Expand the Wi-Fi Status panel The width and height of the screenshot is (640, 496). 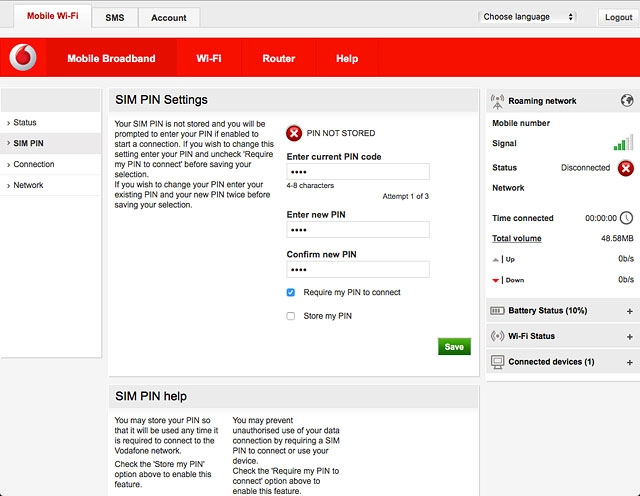coord(629,336)
